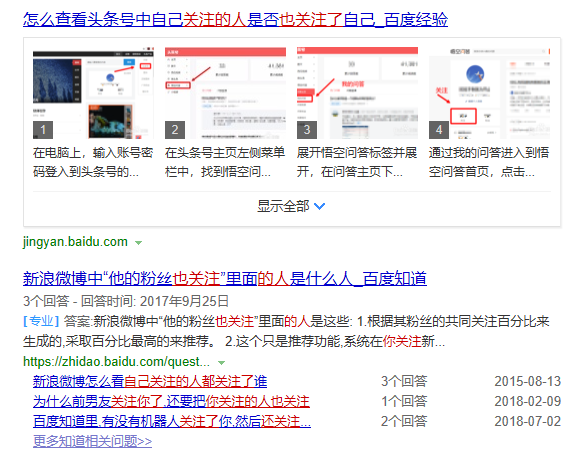Open link 百度知道里有没有机器人关注了你
Image resolution: width=579 pixels, height=453 pixels.
coord(172,421)
